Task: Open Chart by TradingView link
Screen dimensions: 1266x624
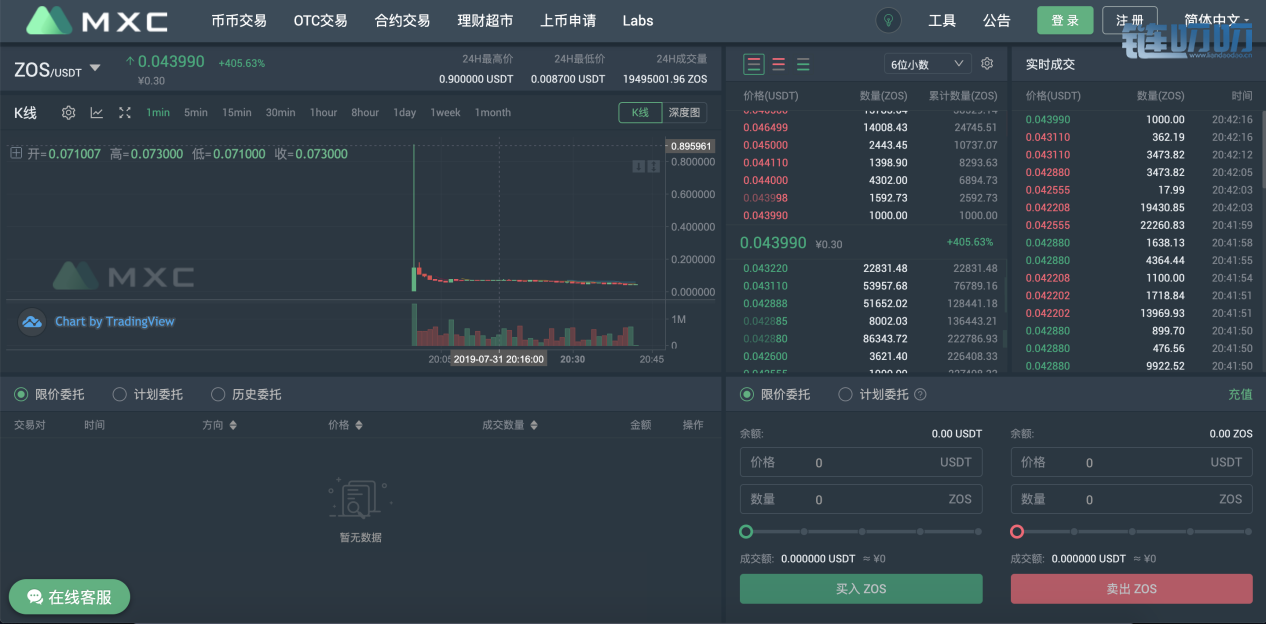Action: (115, 321)
